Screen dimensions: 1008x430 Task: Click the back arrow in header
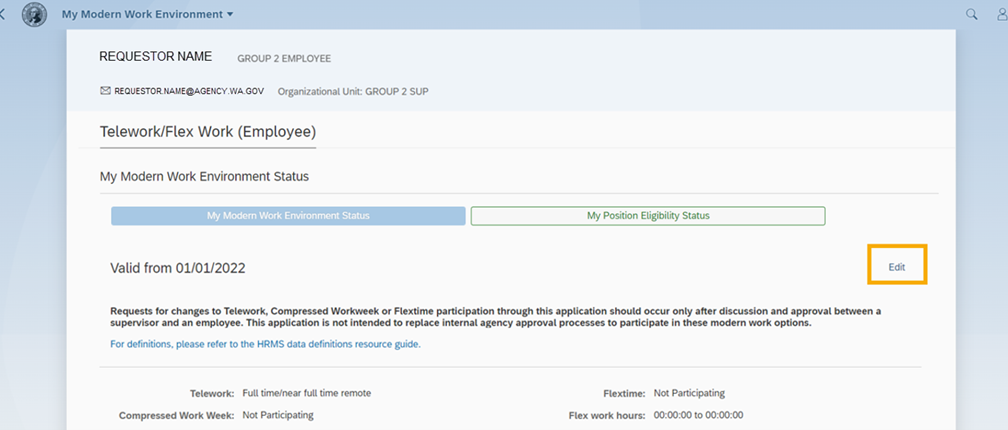pos(3,15)
